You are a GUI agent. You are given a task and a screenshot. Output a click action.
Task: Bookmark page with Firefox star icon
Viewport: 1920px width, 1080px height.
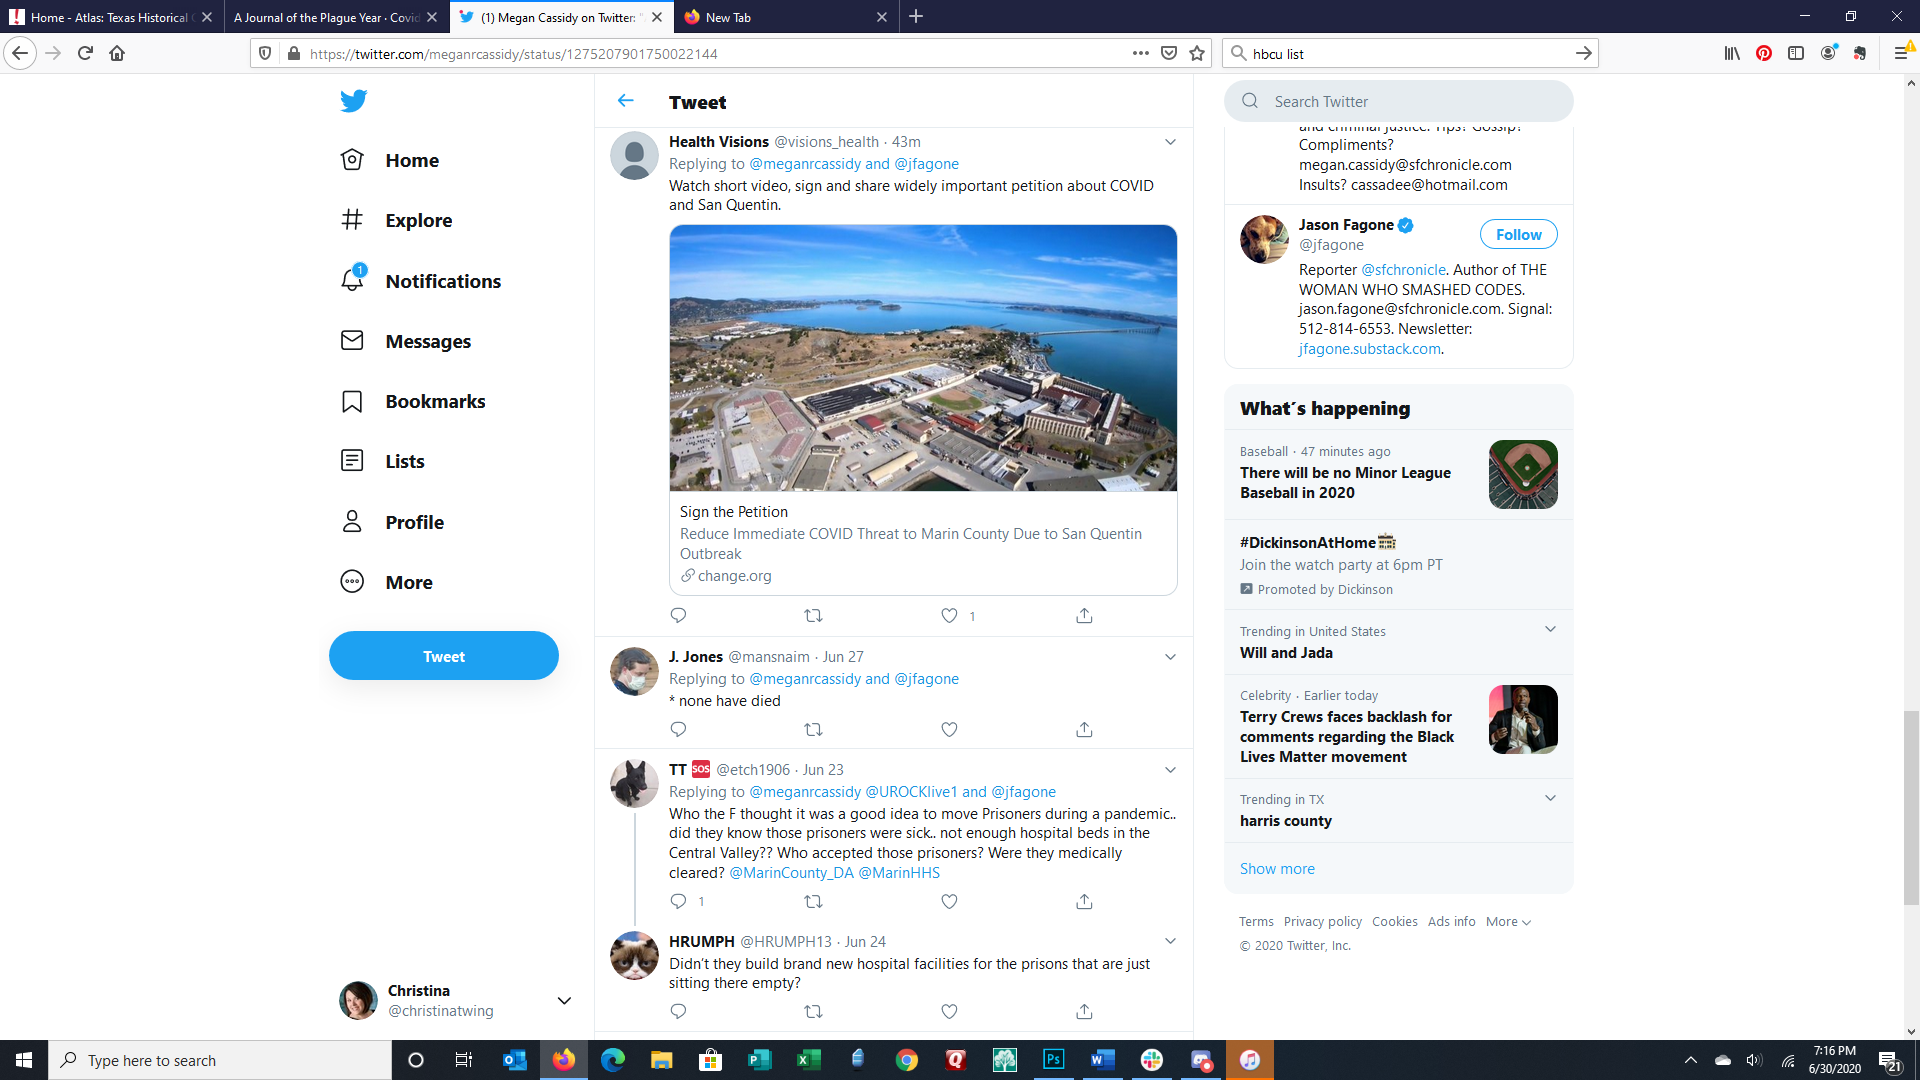coord(1197,54)
